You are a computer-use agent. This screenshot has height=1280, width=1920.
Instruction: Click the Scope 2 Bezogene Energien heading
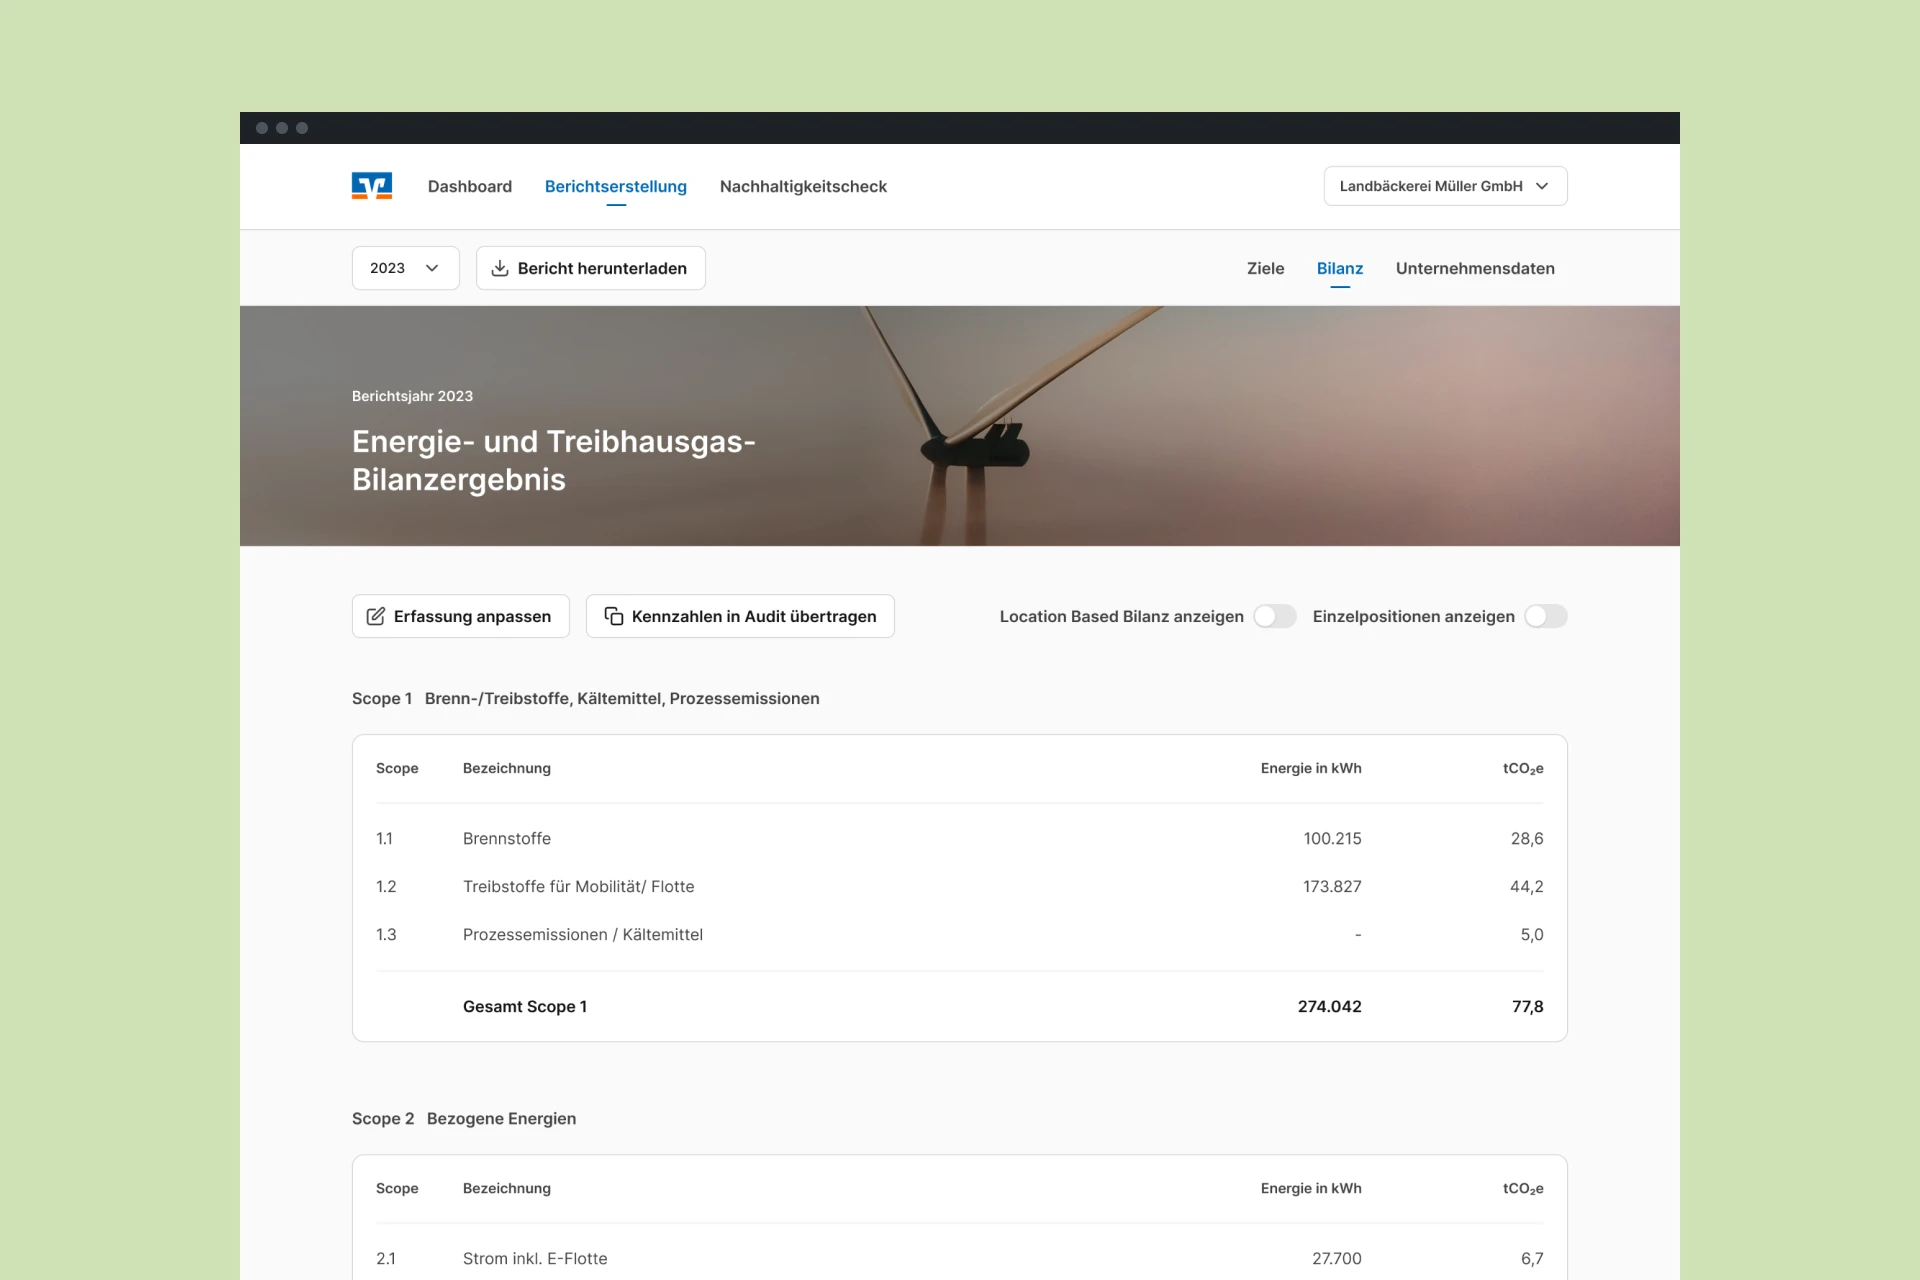click(x=464, y=1118)
